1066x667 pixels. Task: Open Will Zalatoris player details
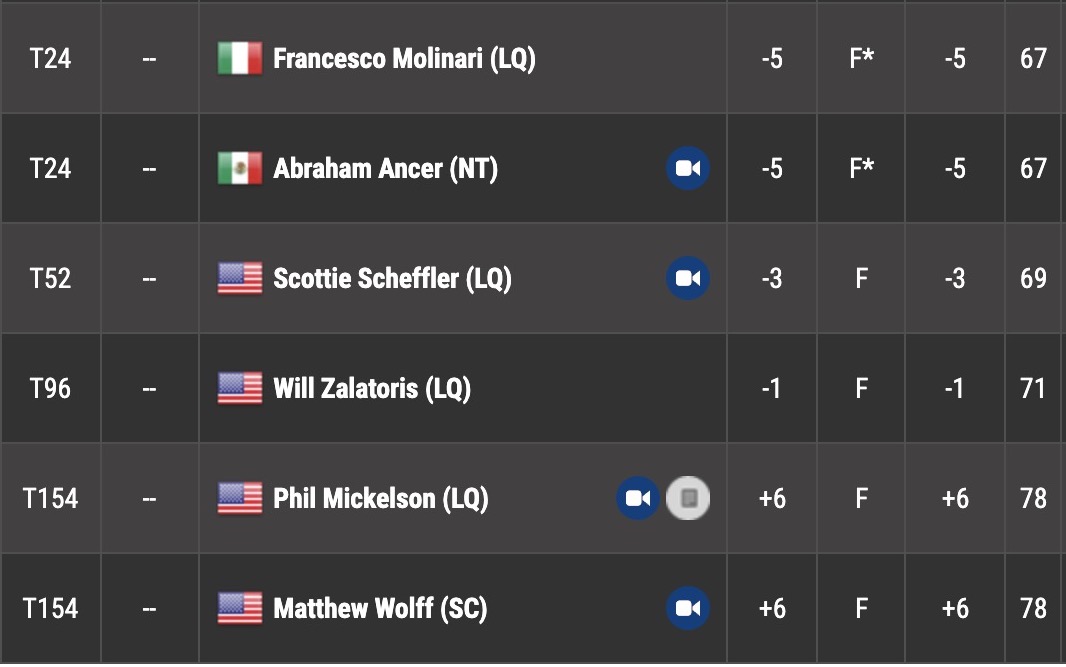pyautogui.click(x=371, y=388)
